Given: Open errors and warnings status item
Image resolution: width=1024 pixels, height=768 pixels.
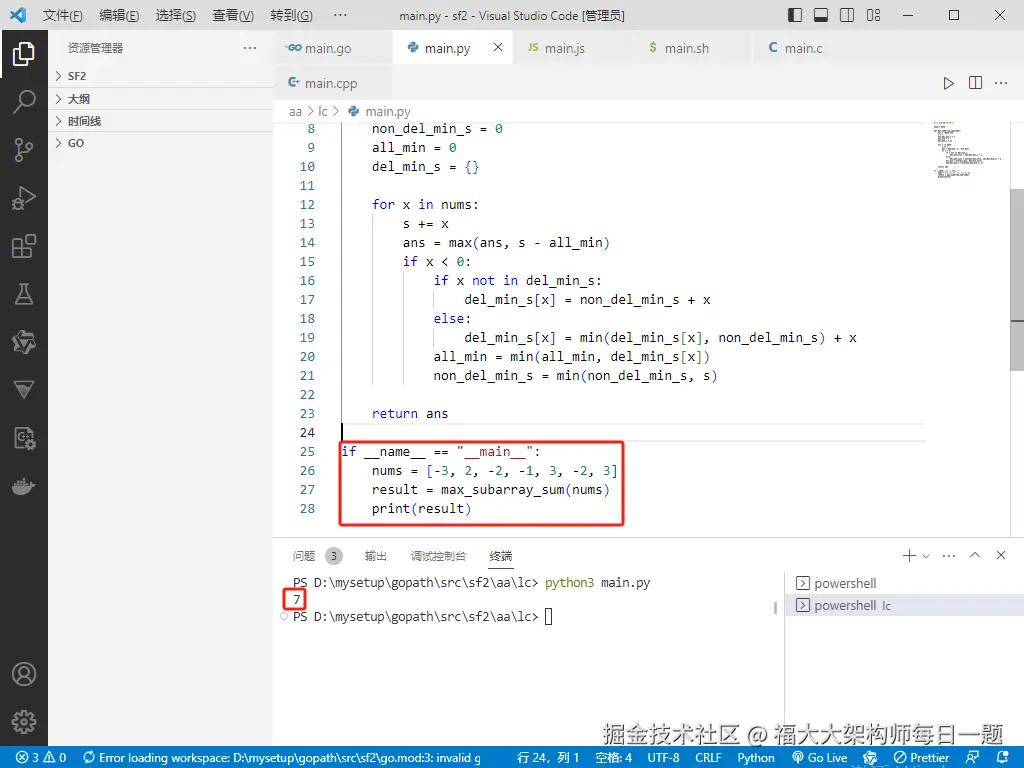Looking at the screenshot, I should tap(41, 758).
